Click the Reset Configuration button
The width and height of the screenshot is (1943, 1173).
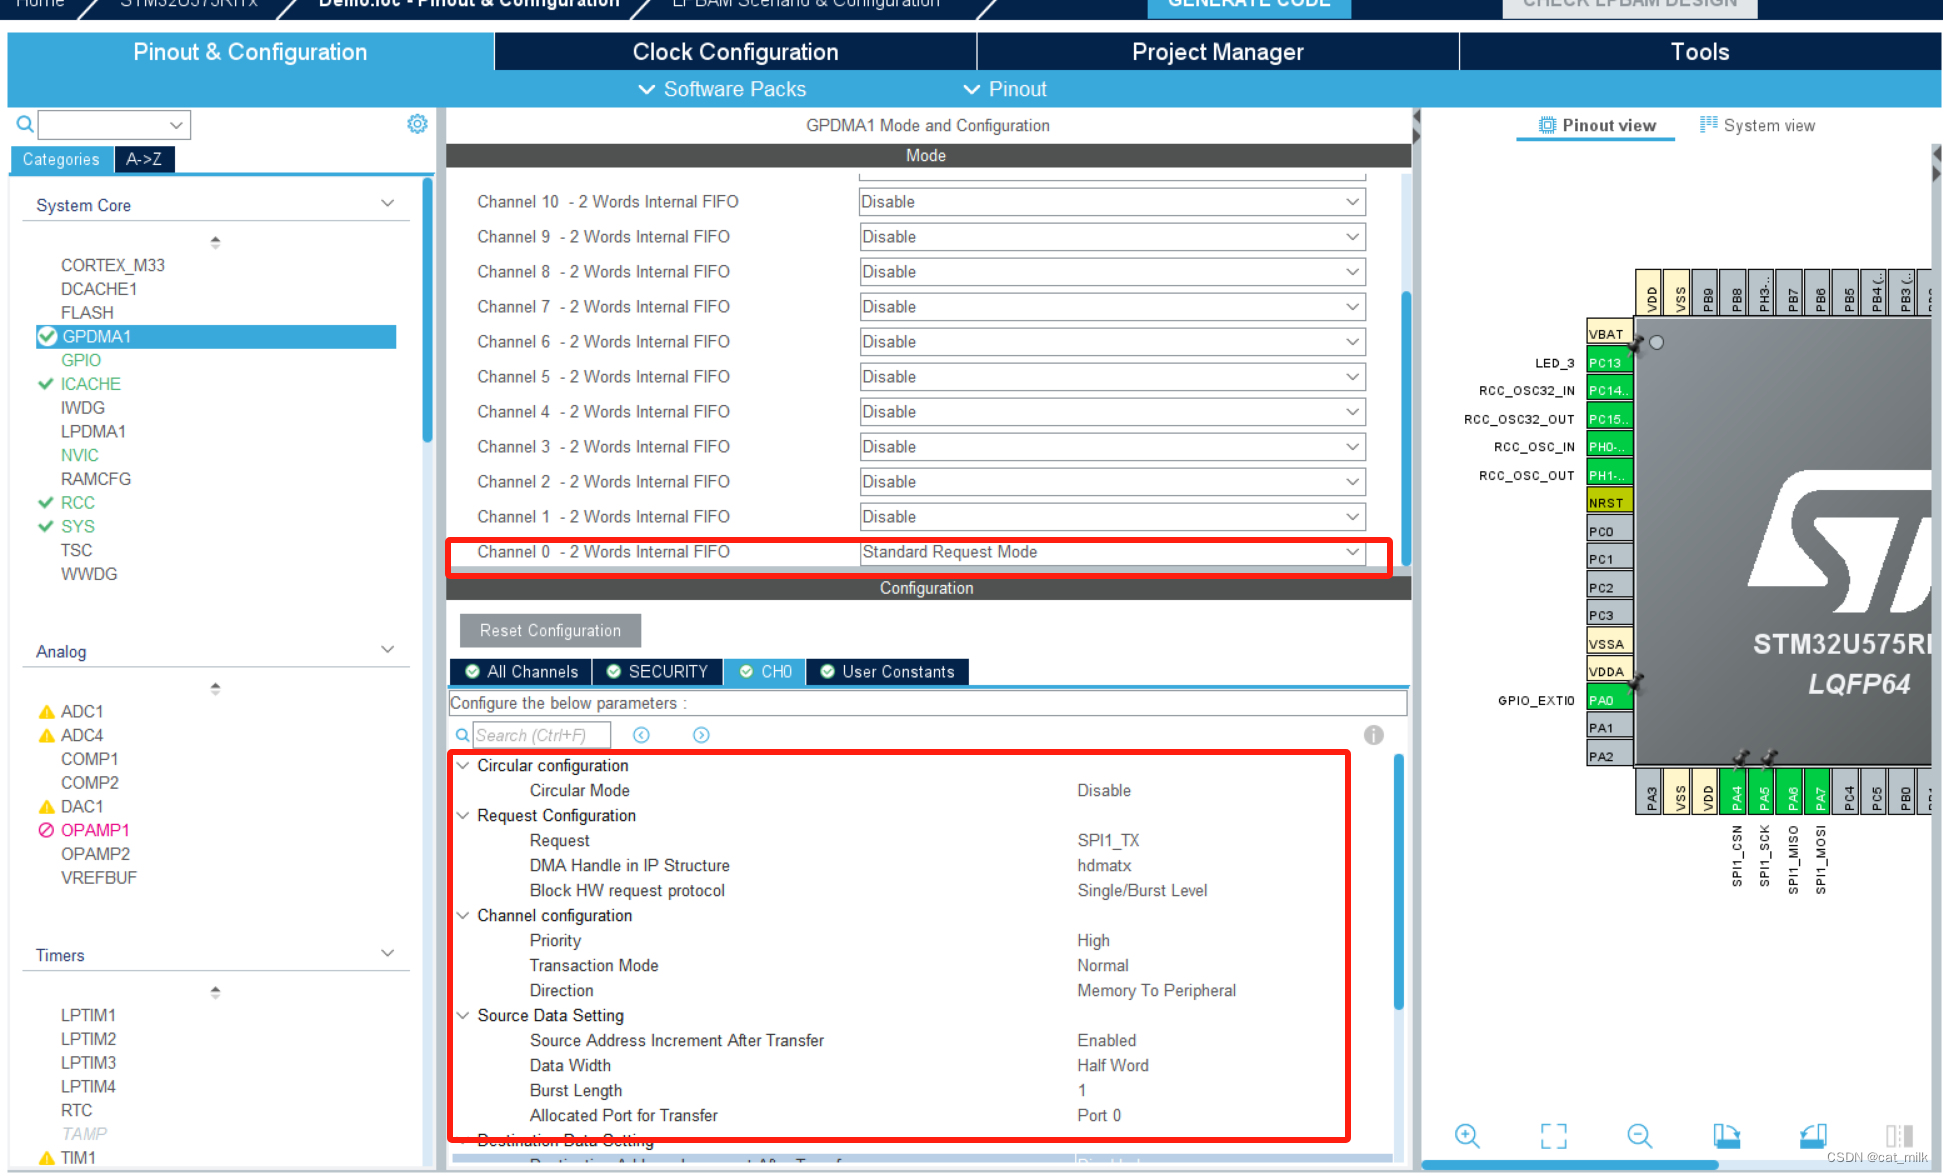[550, 630]
